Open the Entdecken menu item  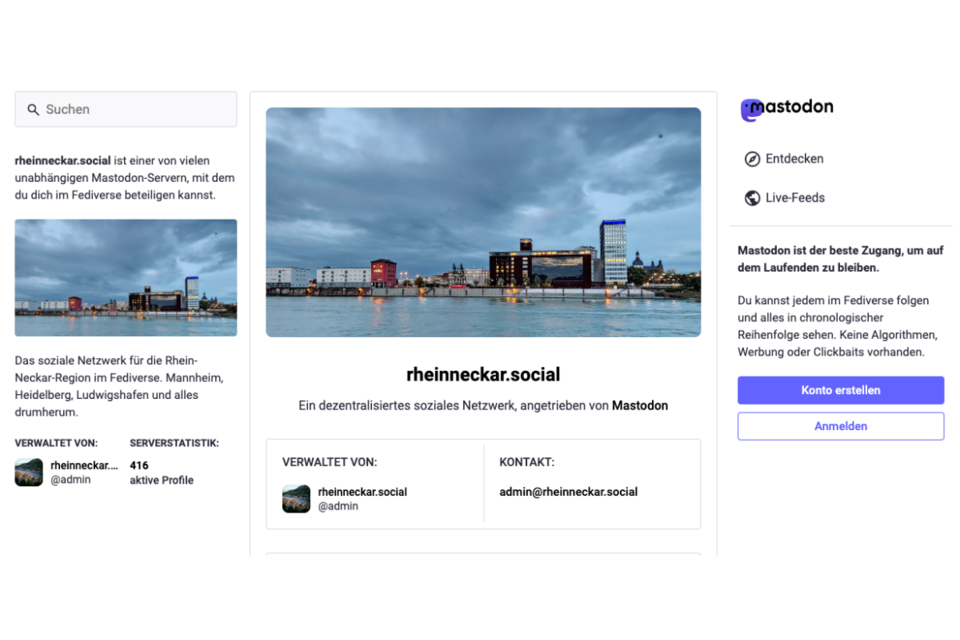[x=784, y=159]
